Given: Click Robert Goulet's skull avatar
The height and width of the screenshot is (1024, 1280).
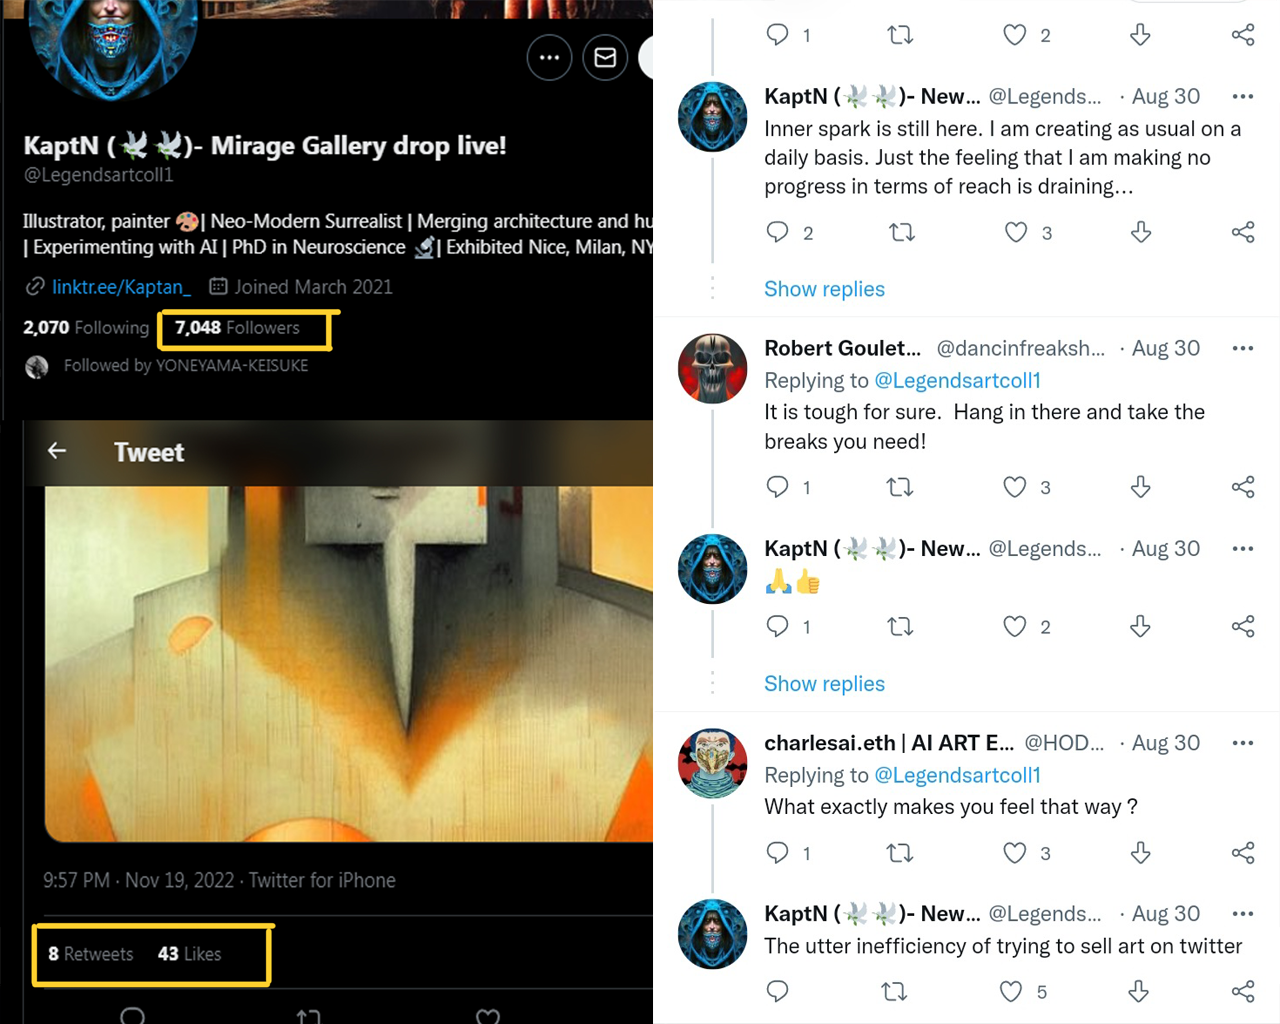Looking at the screenshot, I should click(712, 368).
